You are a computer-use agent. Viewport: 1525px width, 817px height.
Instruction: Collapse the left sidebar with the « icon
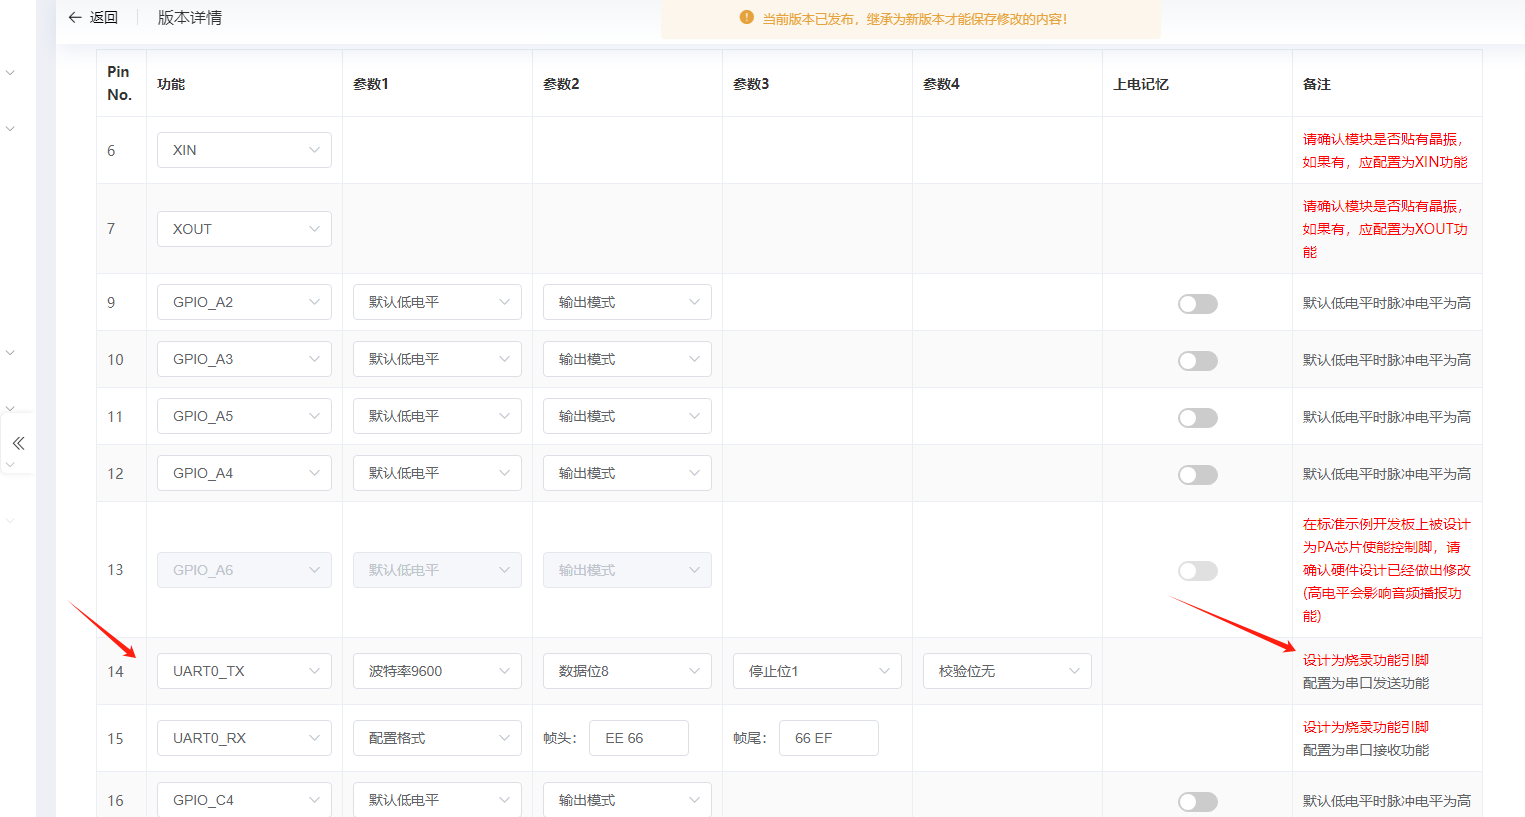pyautogui.click(x=17, y=443)
